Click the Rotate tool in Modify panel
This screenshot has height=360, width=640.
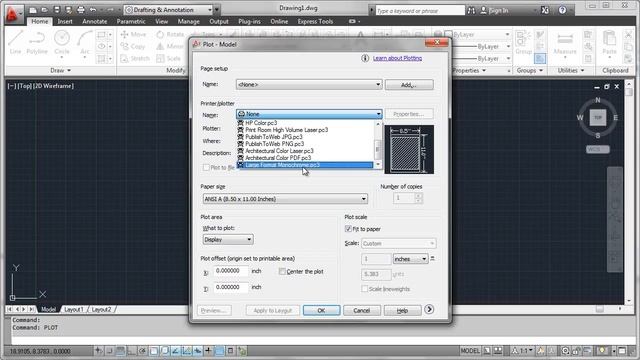point(170,35)
